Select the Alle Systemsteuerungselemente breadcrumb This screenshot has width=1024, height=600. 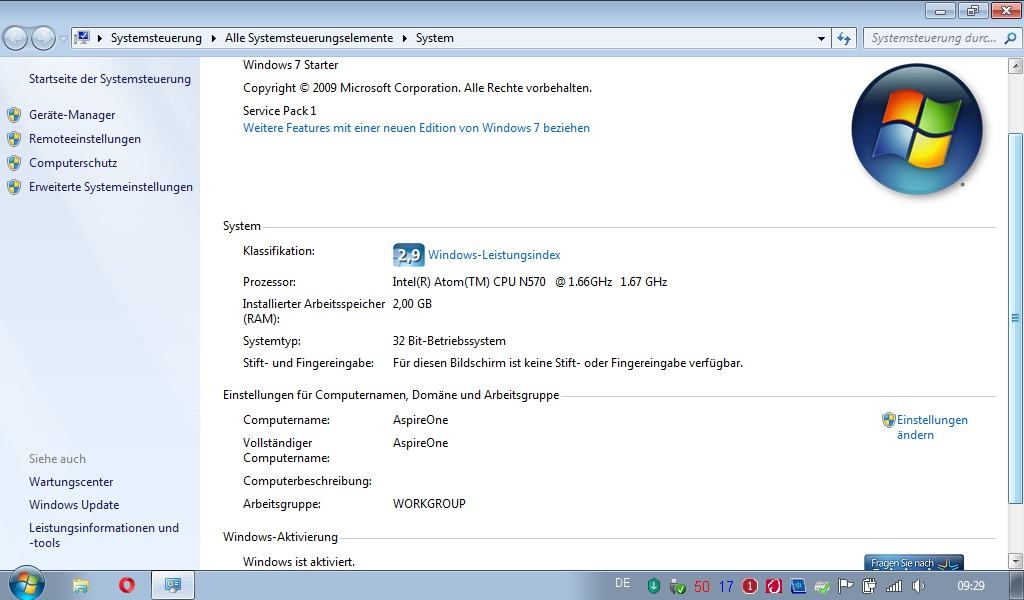click(x=309, y=38)
